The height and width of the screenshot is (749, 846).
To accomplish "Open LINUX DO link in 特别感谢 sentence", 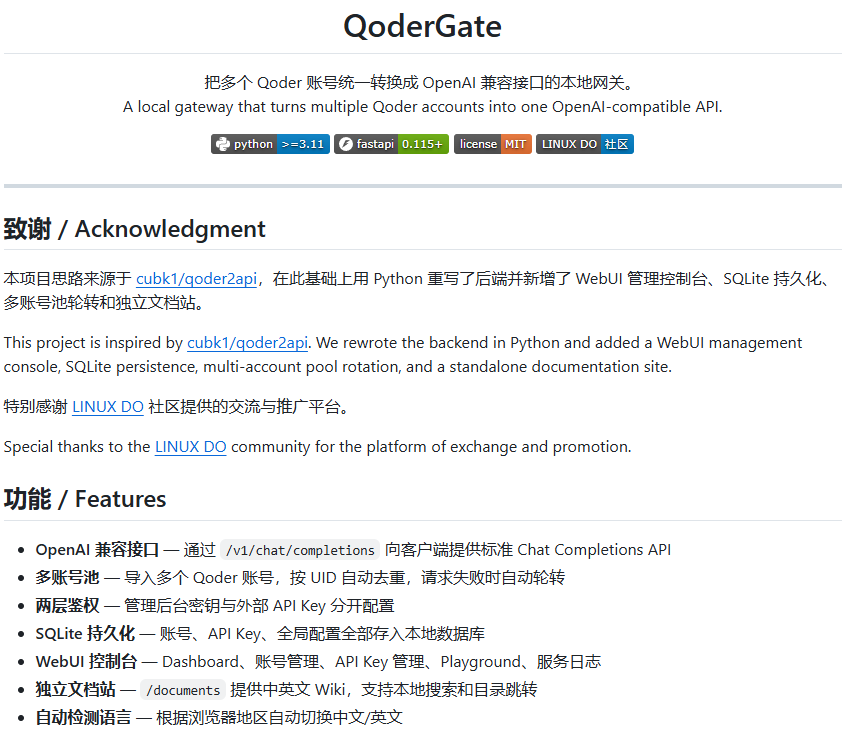I will pyautogui.click(x=108, y=407).
